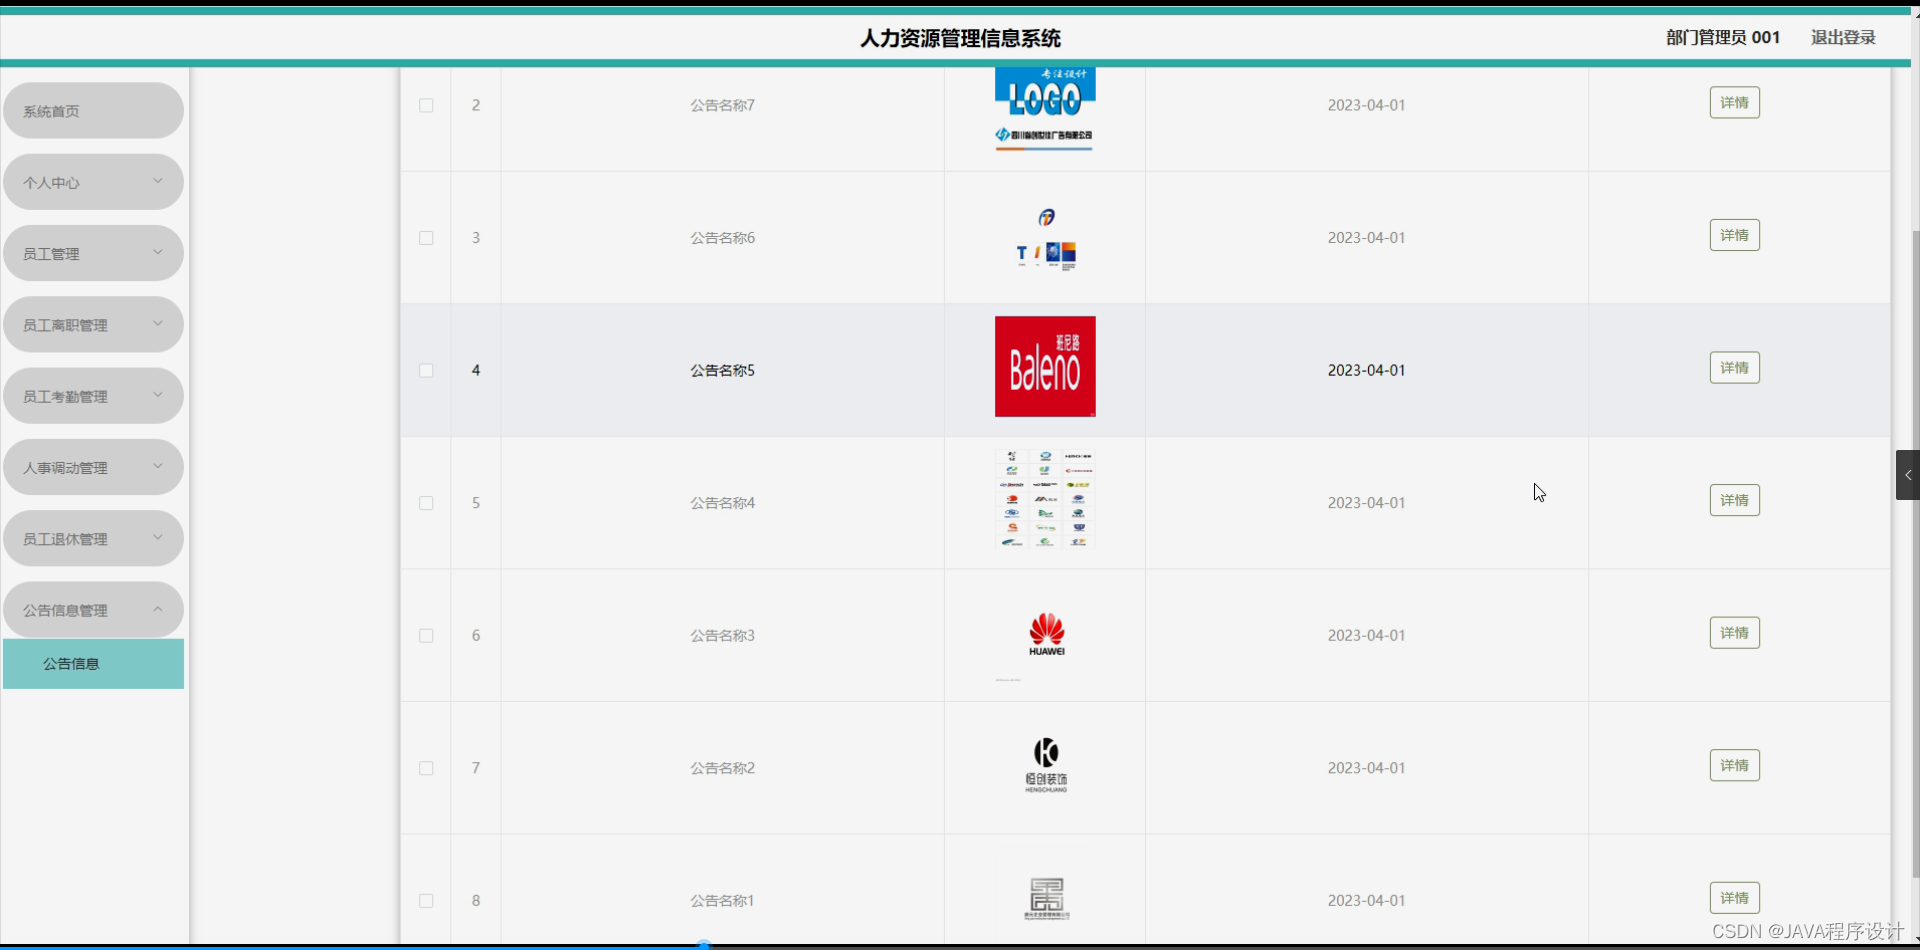Click the text 公告名称7
The width and height of the screenshot is (1920, 950).
[722, 105]
